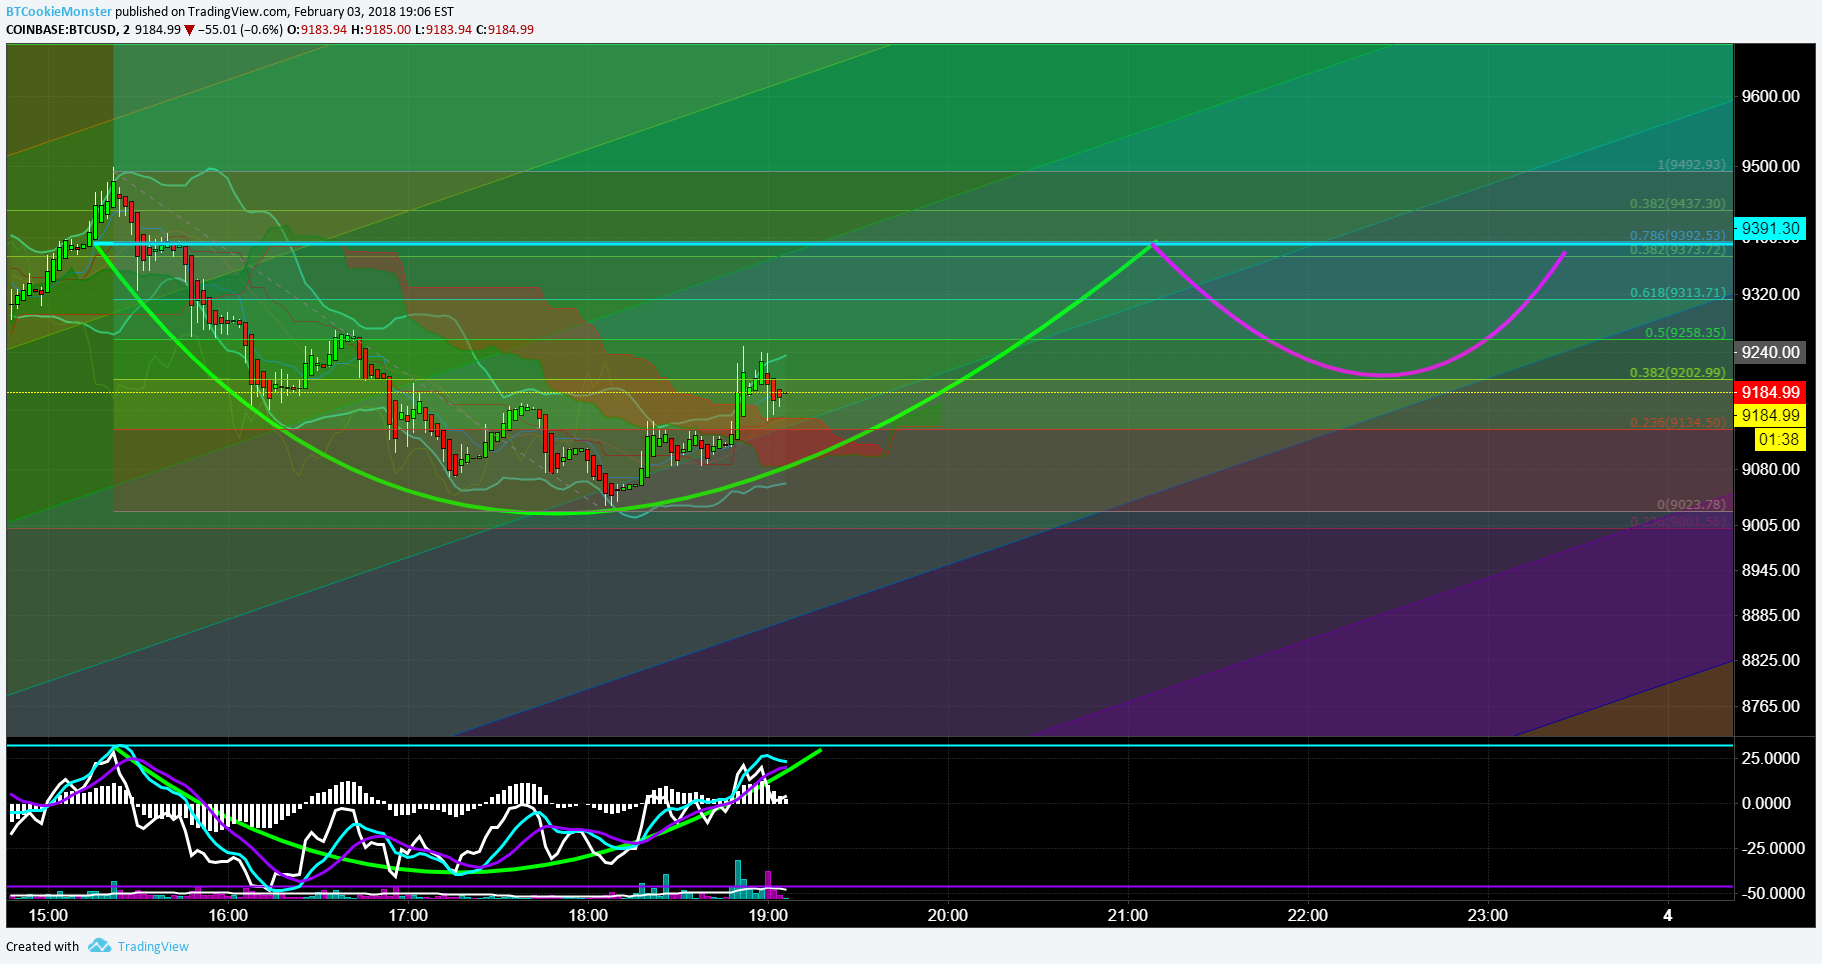The width and height of the screenshot is (1822, 964).
Task: Click the open value O:9183.94
Action: point(317,29)
